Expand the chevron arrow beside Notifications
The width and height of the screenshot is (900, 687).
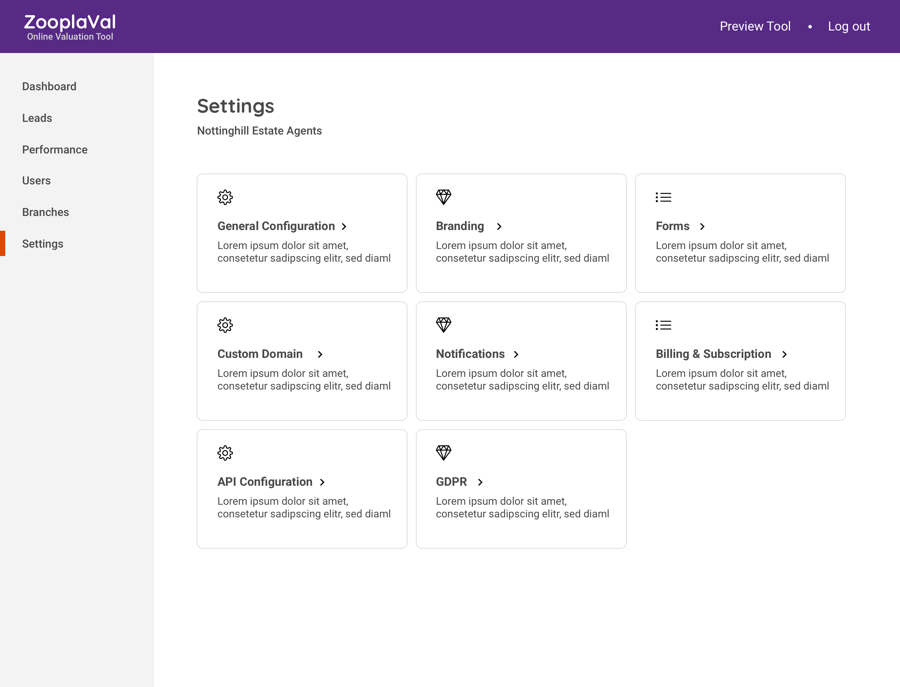click(516, 355)
